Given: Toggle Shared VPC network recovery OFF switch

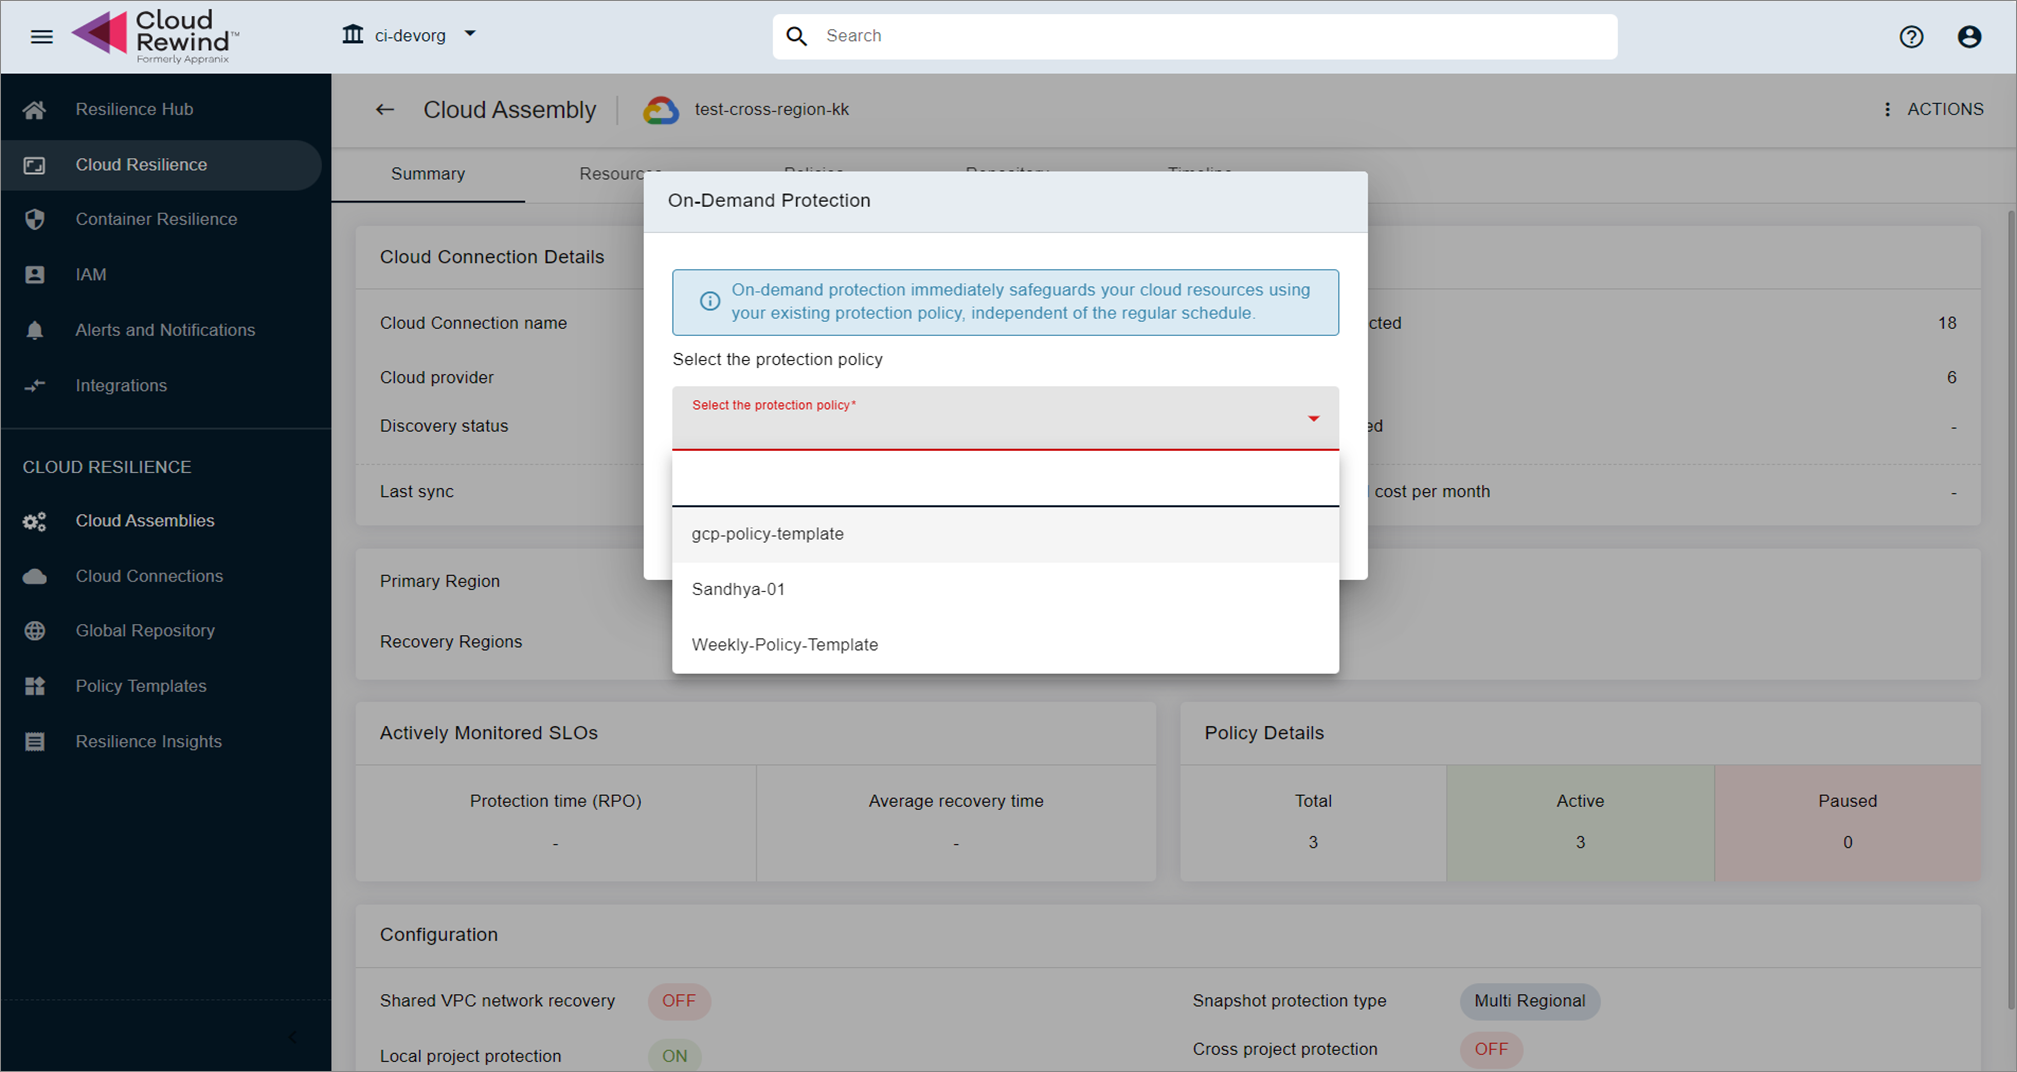Looking at the screenshot, I should click(679, 1001).
